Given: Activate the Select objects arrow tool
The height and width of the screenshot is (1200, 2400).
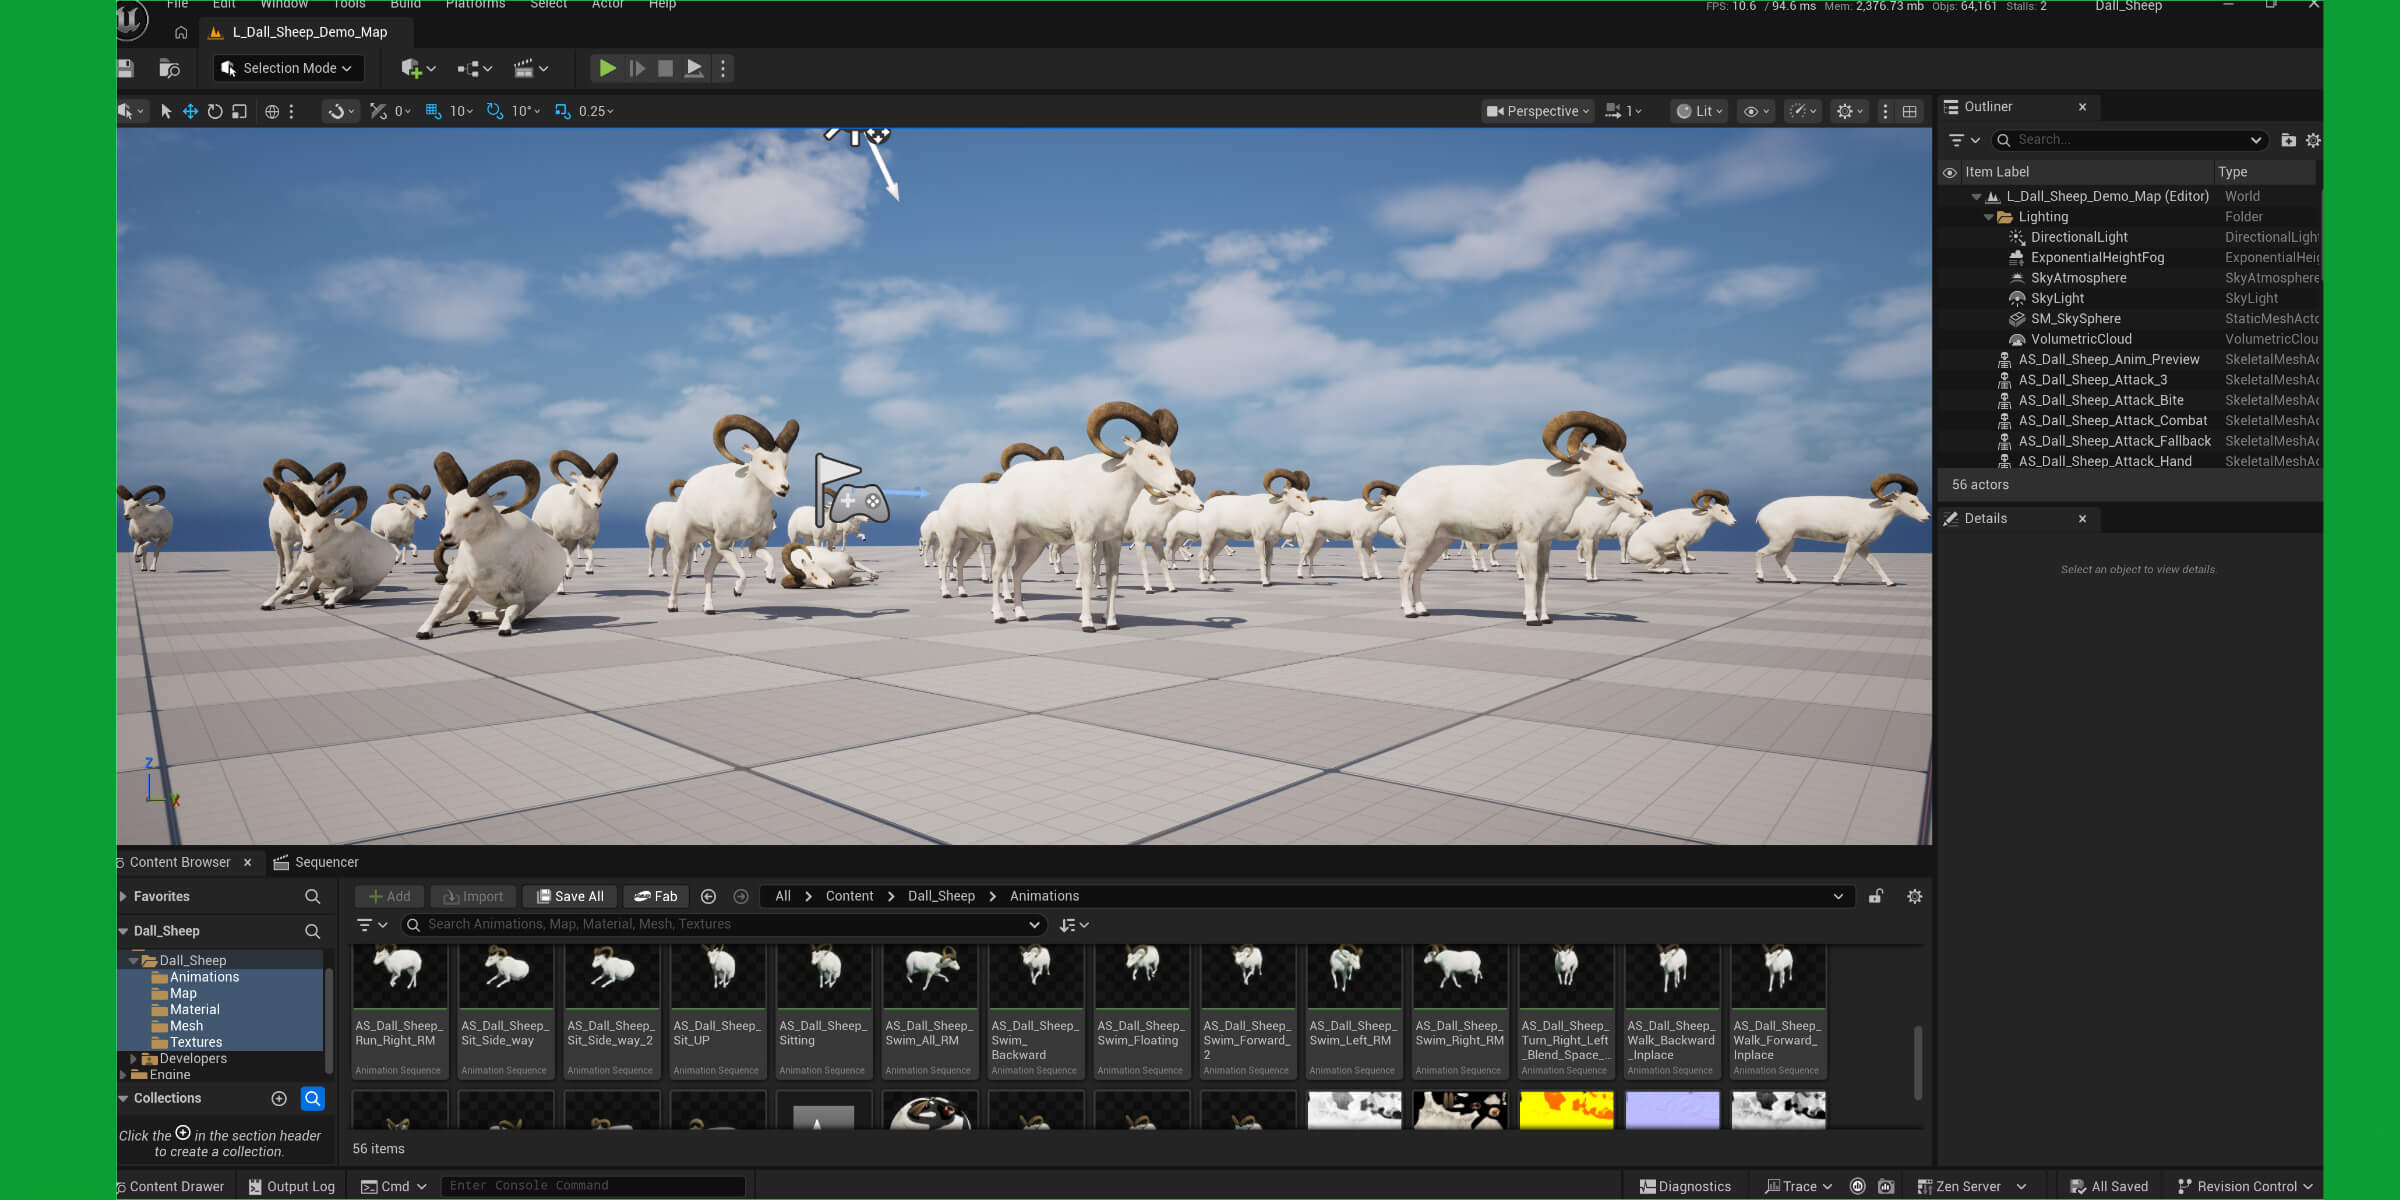Looking at the screenshot, I should (x=166, y=111).
